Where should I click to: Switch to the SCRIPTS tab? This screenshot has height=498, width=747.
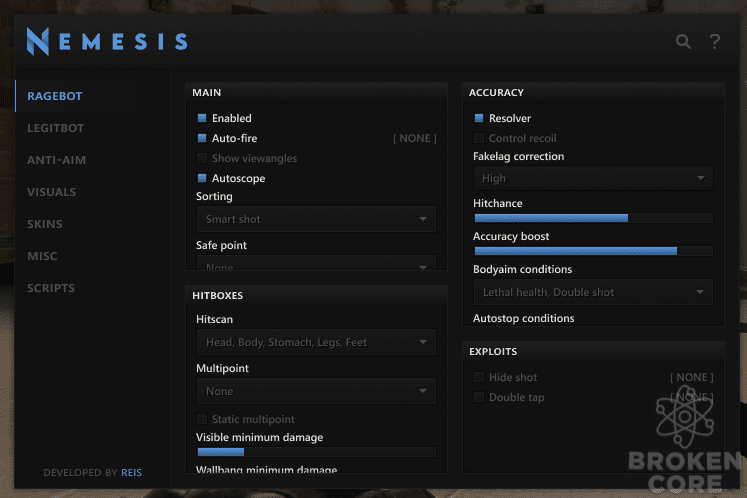(x=51, y=287)
